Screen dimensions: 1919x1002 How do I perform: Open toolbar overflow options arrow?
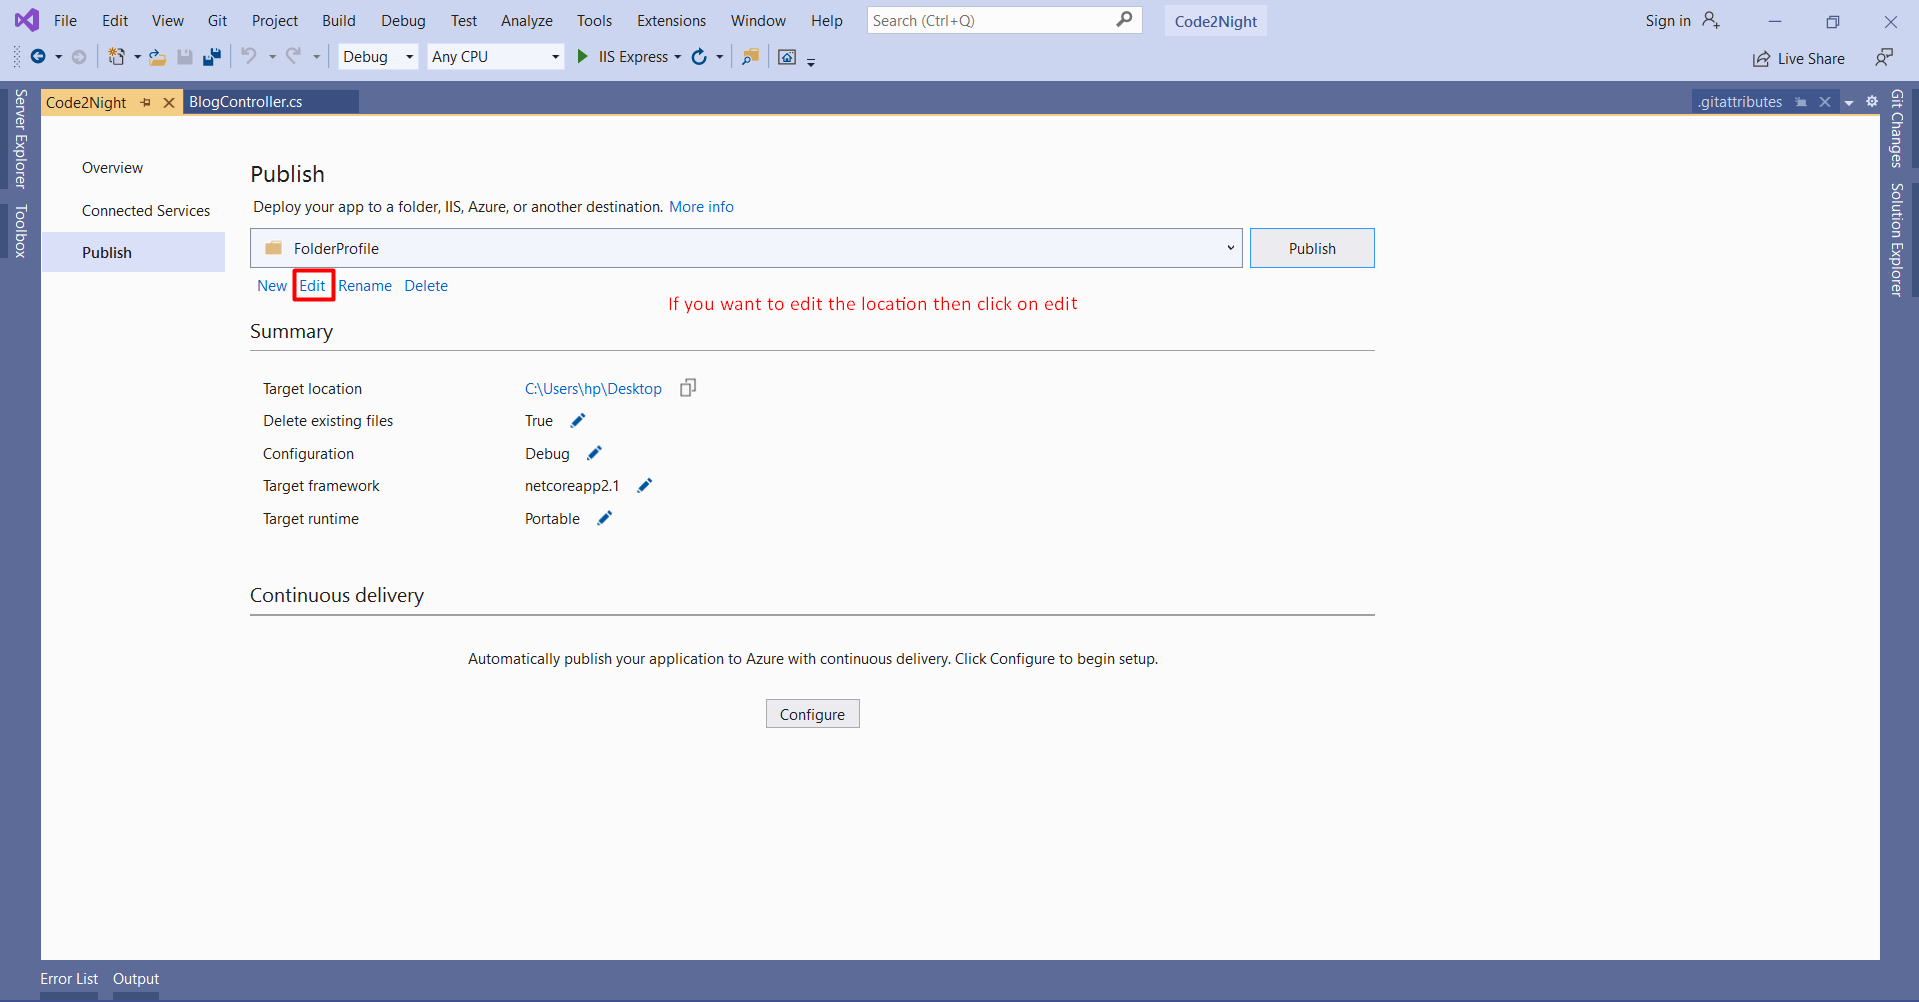point(811,62)
